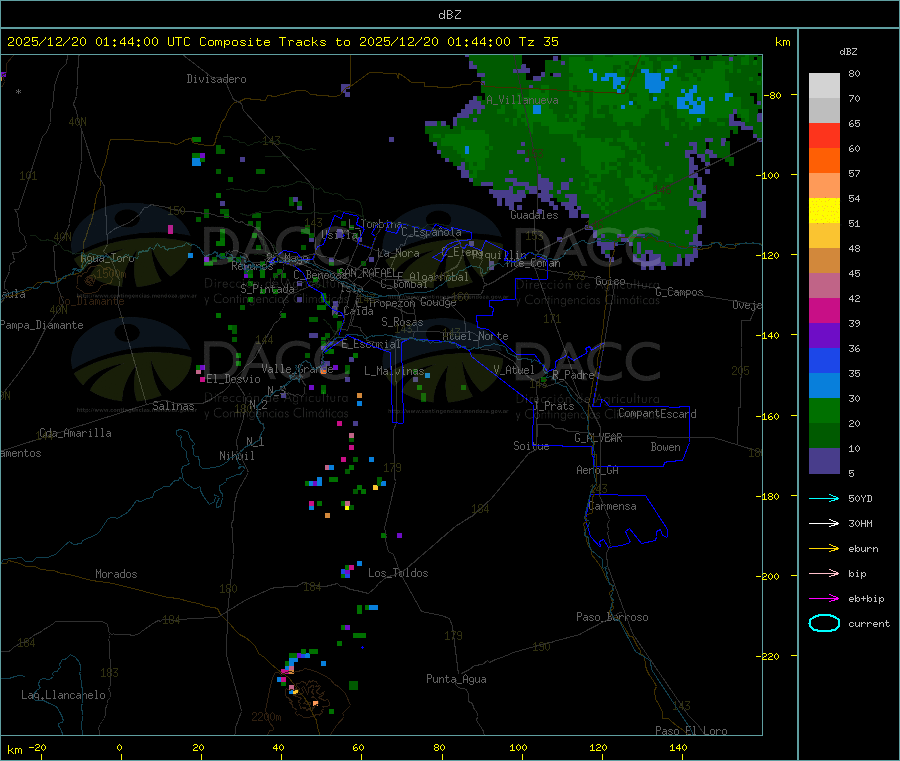The height and width of the screenshot is (761, 900).
Task: Click the pink bip arrow legend icon
Action: [824, 573]
